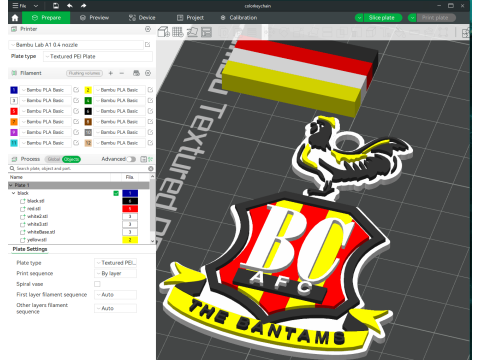480x360 pixels.
Task: Click object list scrollbar down arrow
Action: (x=152, y=241)
